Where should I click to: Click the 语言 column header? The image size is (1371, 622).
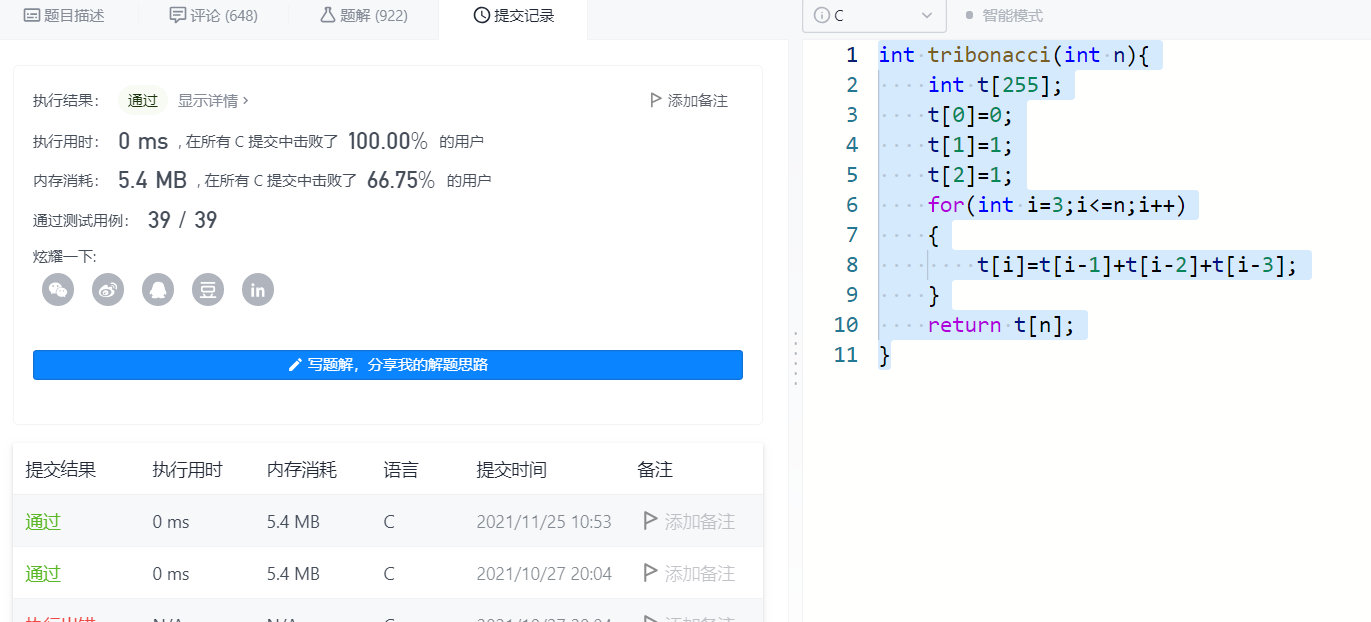click(400, 469)
